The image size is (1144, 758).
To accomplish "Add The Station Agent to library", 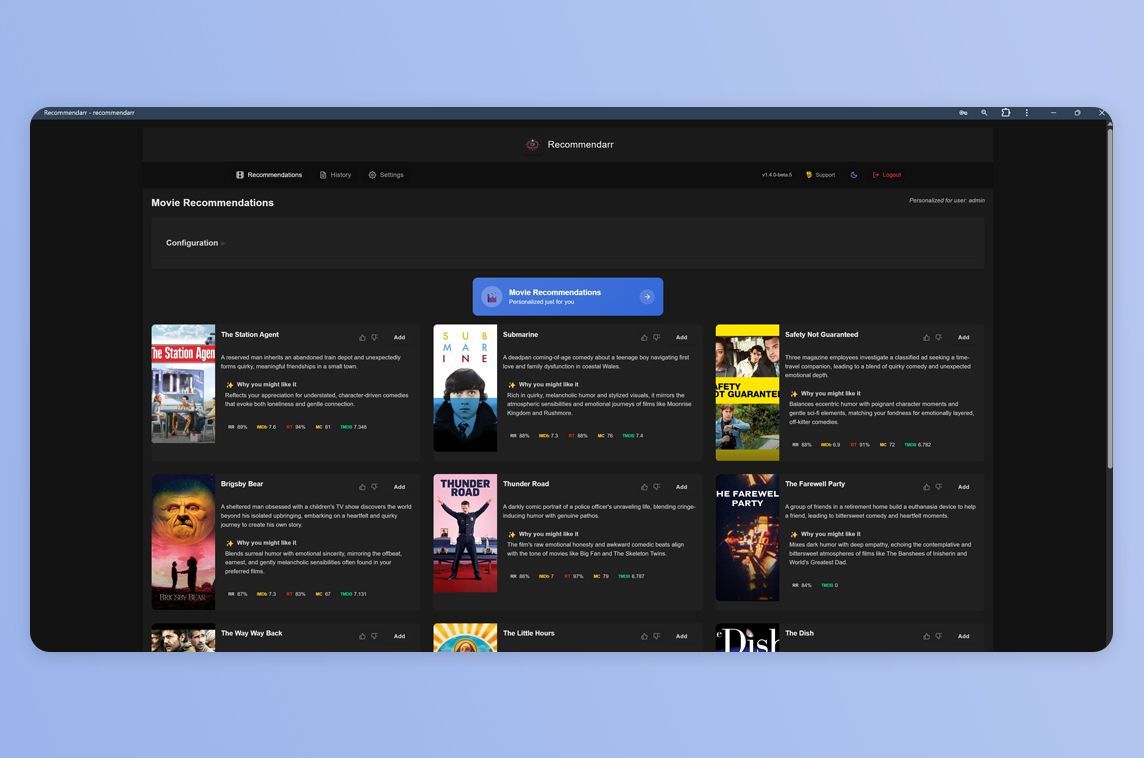I will (x=399, y=338).
